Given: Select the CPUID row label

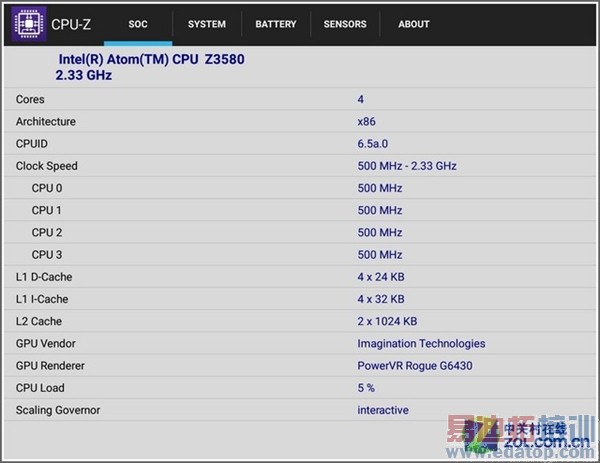Looking at the screenshot, I should click(32, 144).
